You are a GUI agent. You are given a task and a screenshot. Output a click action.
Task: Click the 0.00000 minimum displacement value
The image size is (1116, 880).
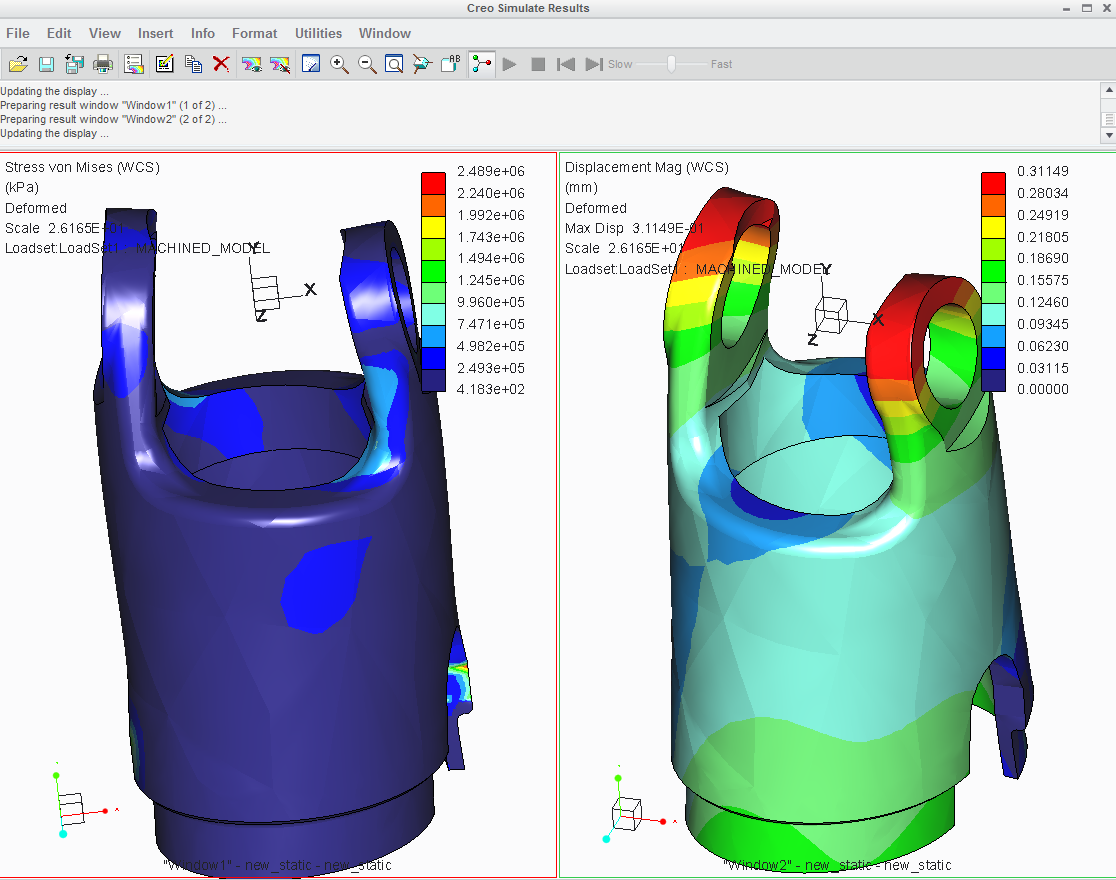1043,389
